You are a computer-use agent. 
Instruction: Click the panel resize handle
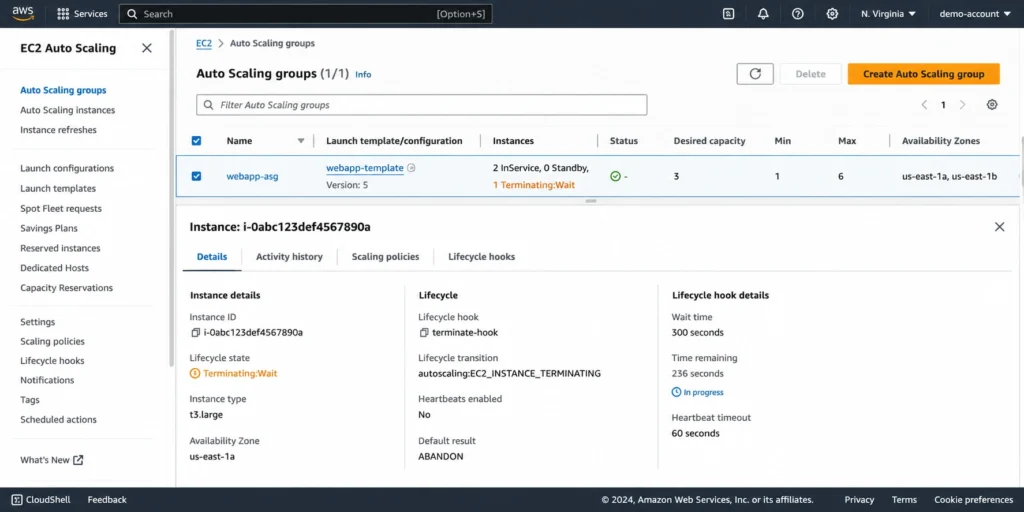(591, 201)
